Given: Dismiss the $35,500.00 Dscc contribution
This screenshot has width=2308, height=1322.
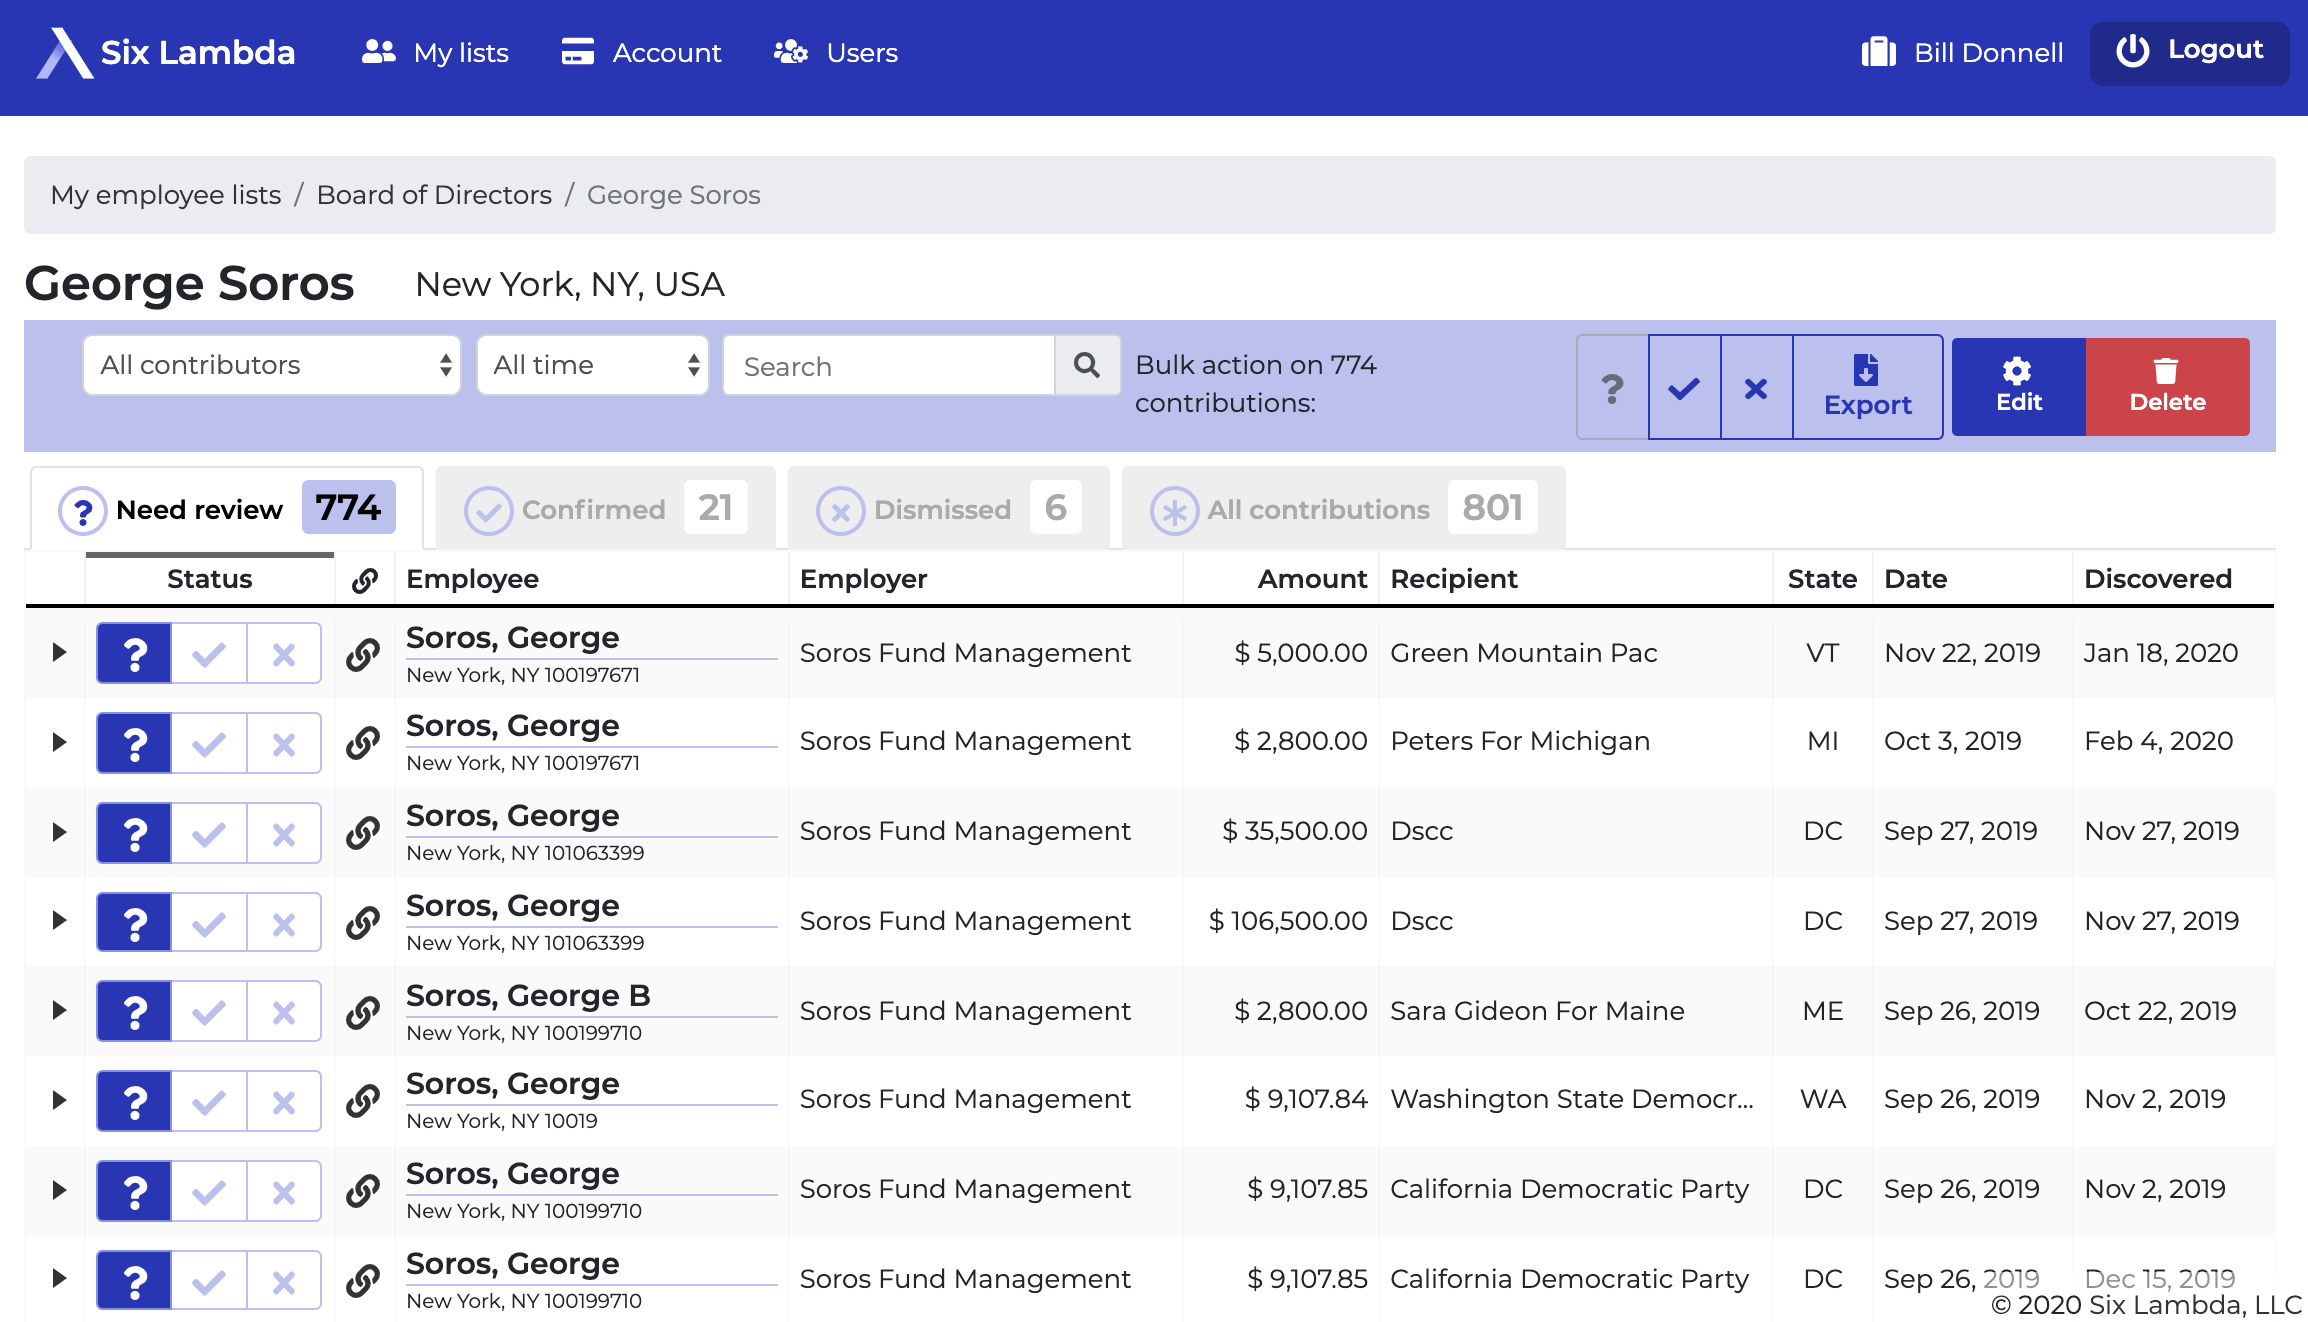Looking at the screenshot, I should 284,833.
